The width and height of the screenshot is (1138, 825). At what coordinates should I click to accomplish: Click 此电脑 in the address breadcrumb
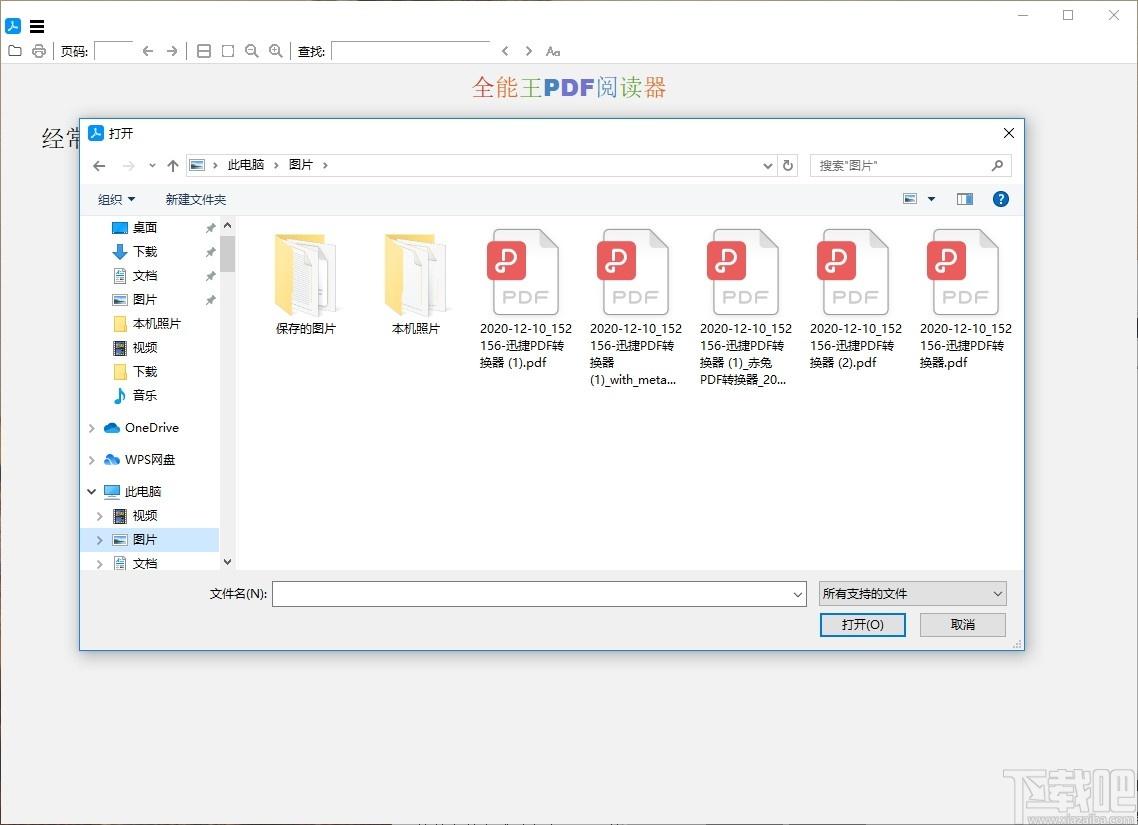pyautogui.click(x=246, y=165)
